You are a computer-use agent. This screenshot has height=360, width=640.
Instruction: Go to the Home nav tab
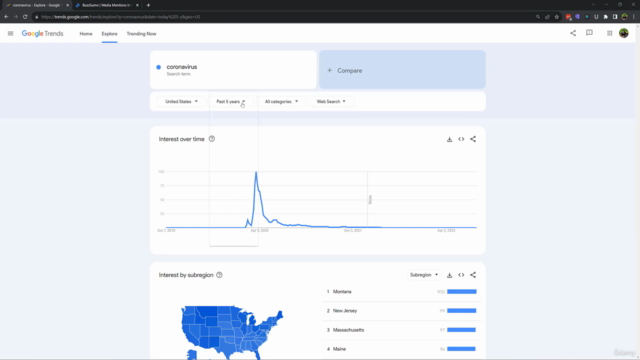coord(86,34)
